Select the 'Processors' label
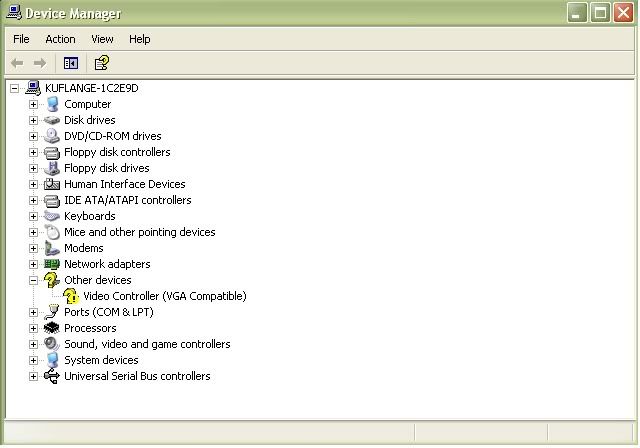Viewport: 640px width, 448px height. pyautogui.click(x=90, y=328)
